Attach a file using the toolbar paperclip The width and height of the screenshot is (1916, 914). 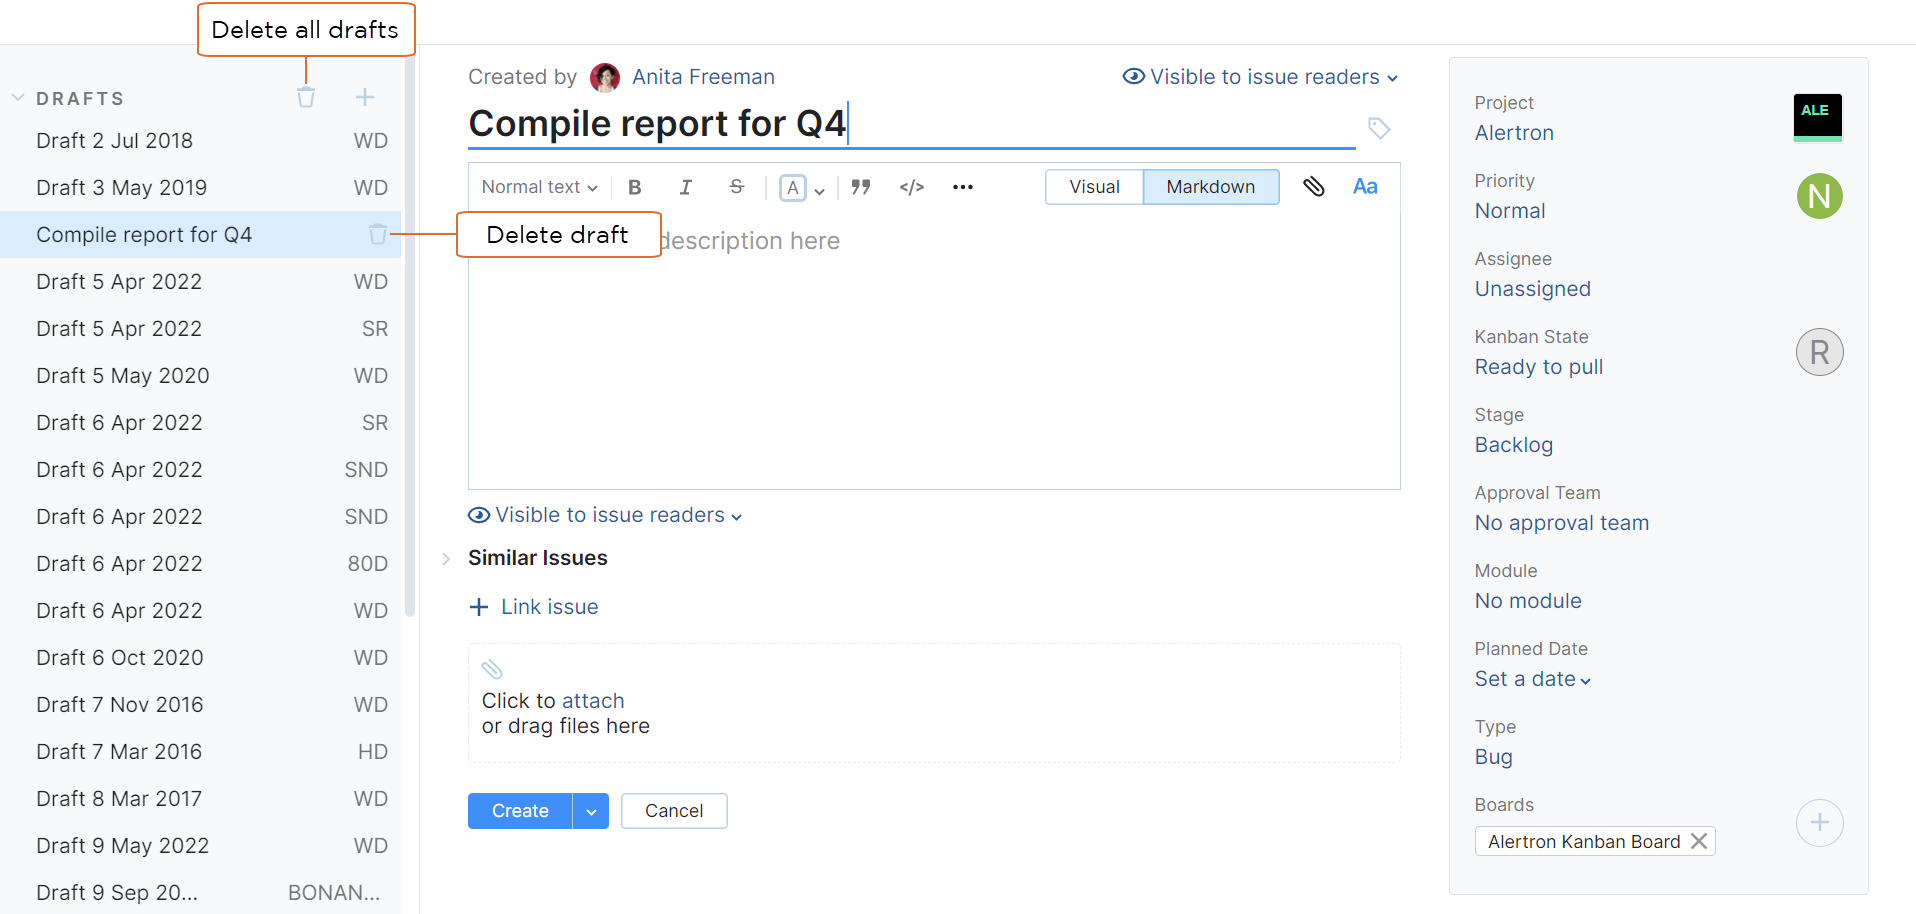(1314, 187)
